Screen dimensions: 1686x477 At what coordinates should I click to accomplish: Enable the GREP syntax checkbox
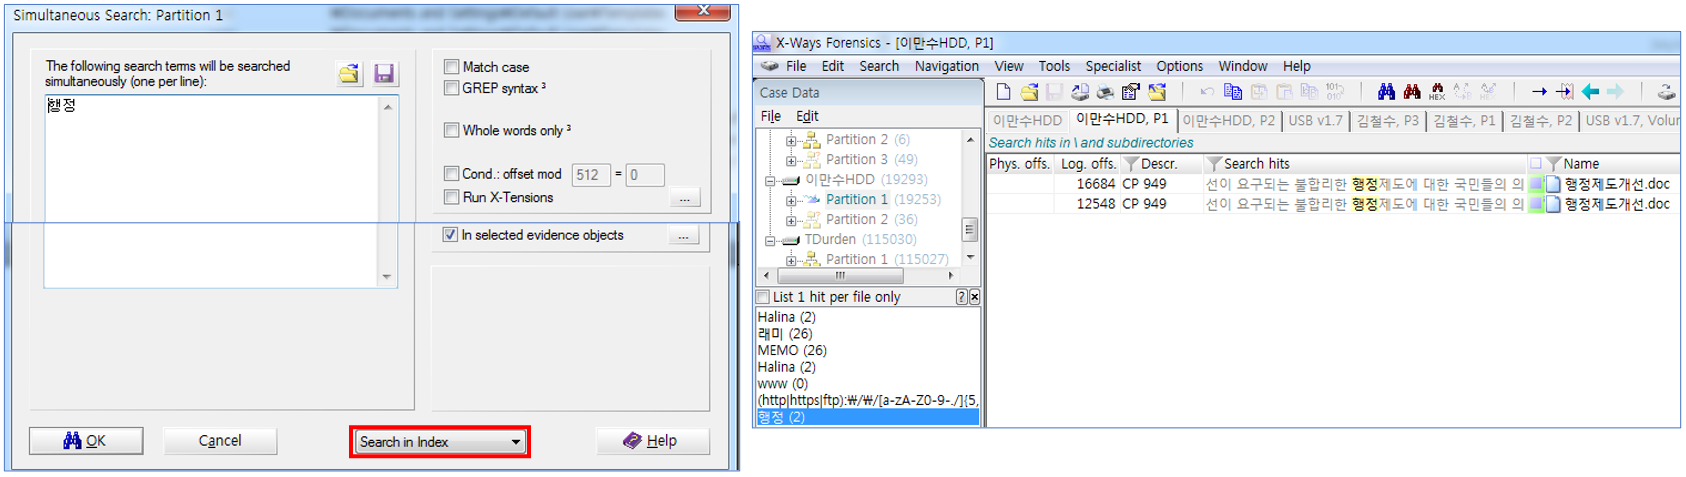click(451, 88)
